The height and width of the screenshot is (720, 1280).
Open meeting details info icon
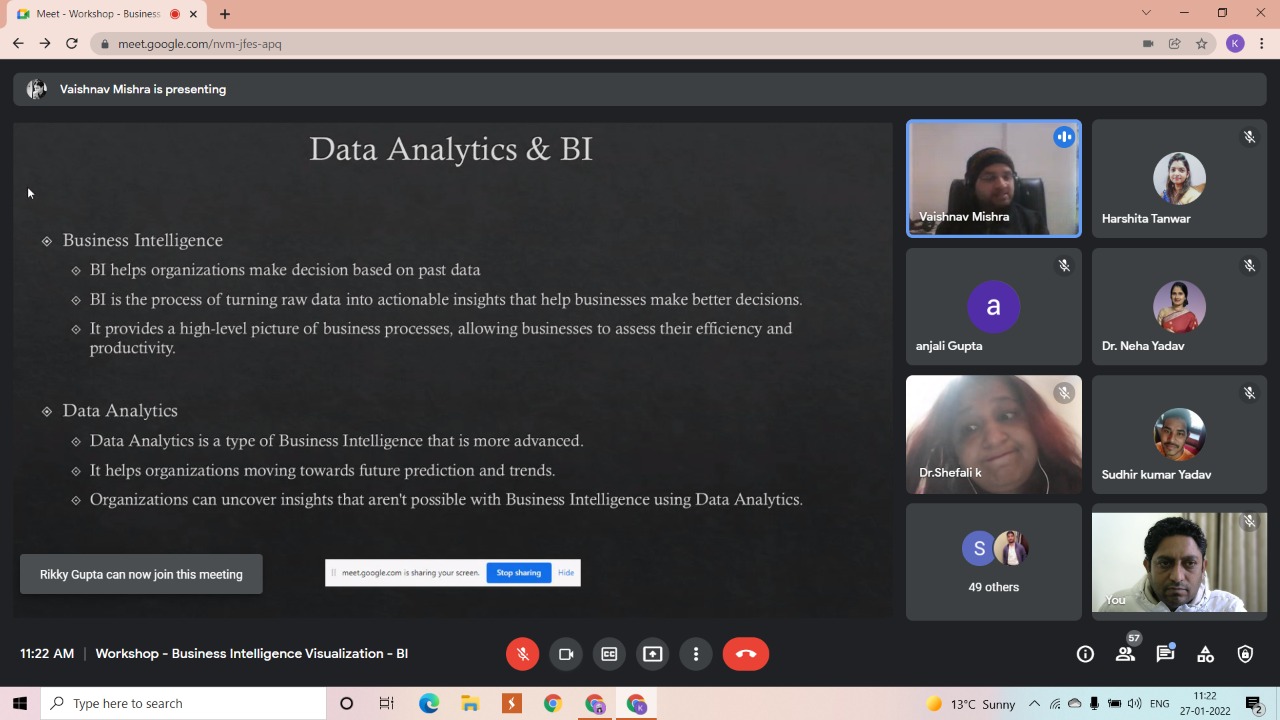click(1085, 654)
